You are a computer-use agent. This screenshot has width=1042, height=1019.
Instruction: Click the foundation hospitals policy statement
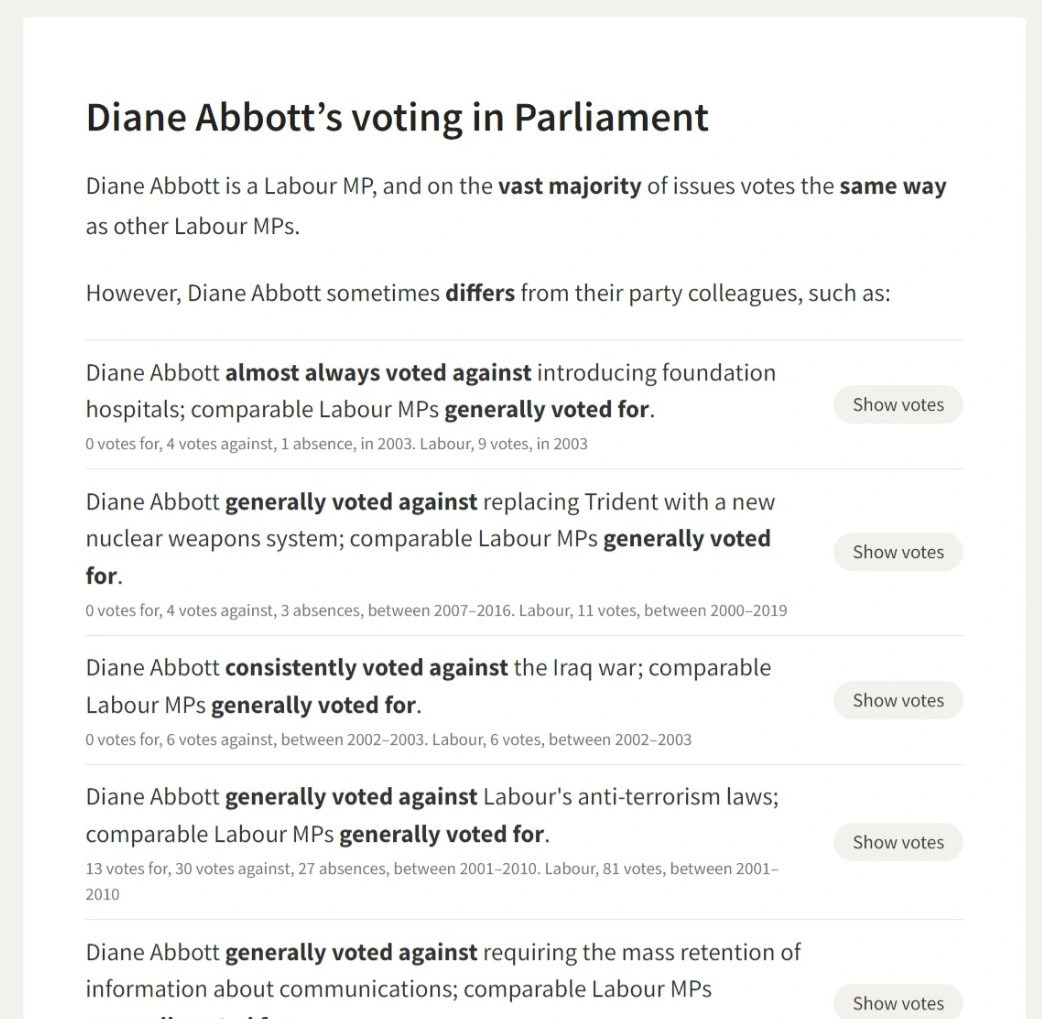[x=430, y=391]
